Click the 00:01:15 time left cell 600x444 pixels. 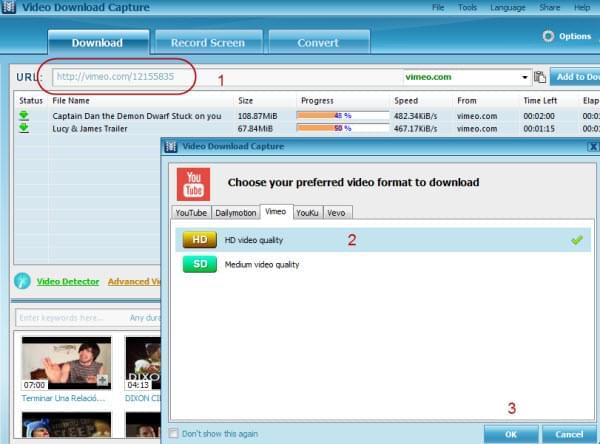pos(539,129)
